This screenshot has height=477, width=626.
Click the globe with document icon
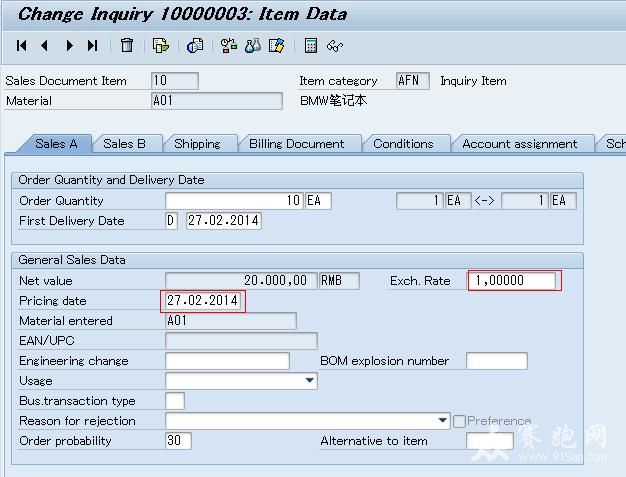195,46
